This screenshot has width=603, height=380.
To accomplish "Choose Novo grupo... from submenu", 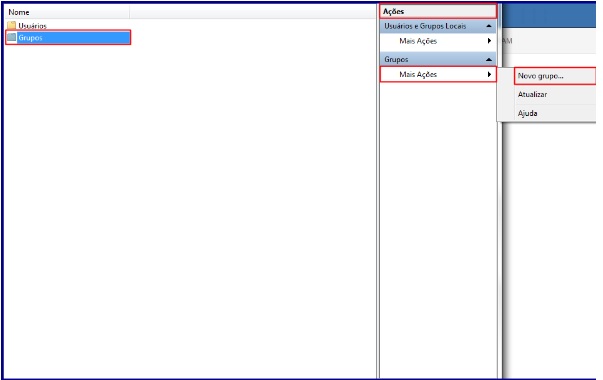I will pyautogui.click(x=555, y=76).
